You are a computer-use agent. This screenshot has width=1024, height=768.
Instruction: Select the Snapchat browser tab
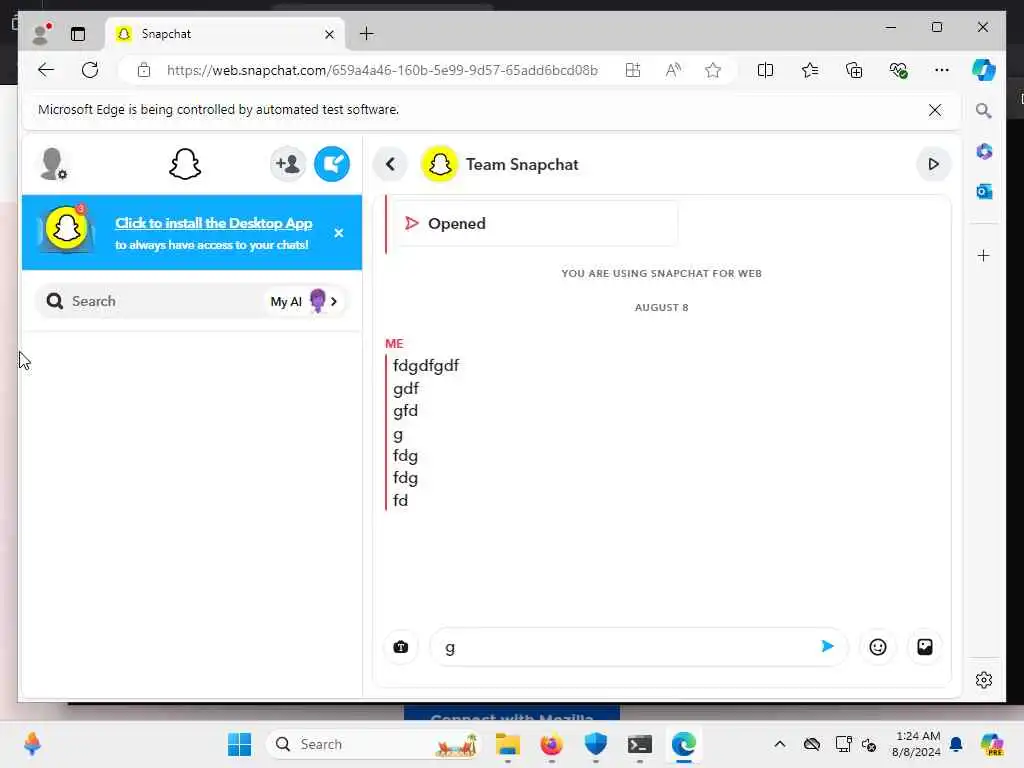click(x=225, y=34)
